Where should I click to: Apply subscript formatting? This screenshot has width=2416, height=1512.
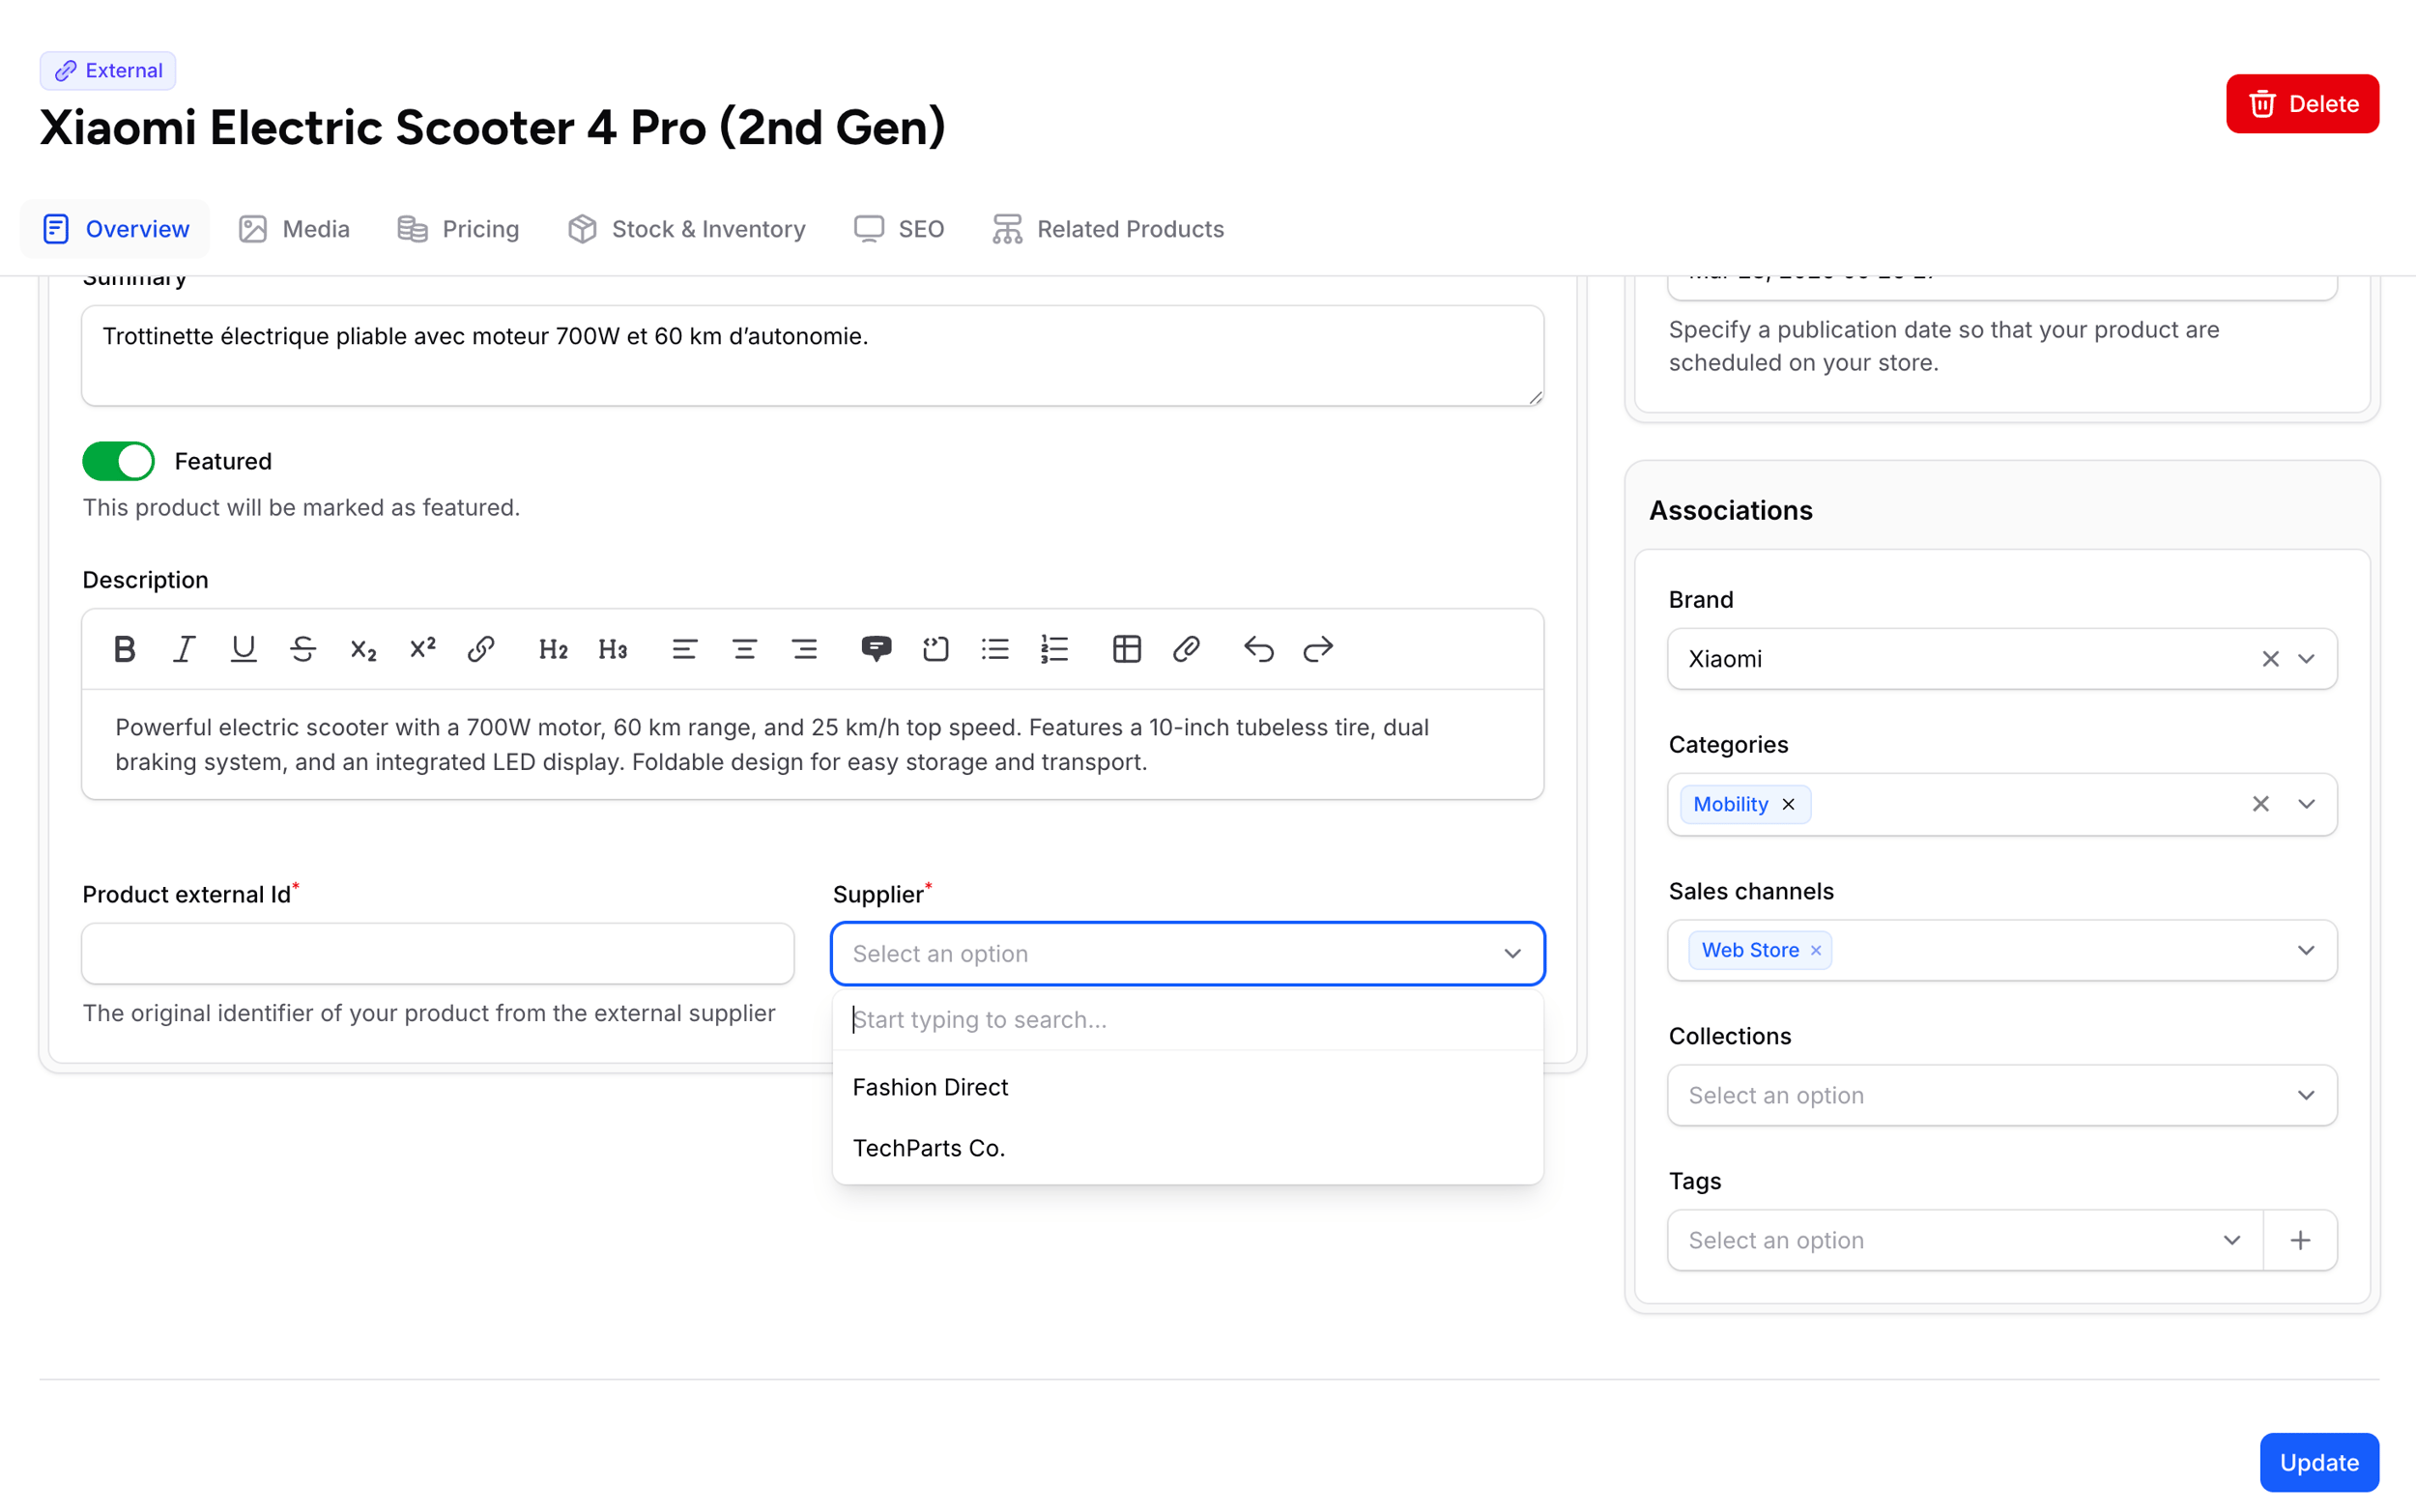(x=363, y=649)
